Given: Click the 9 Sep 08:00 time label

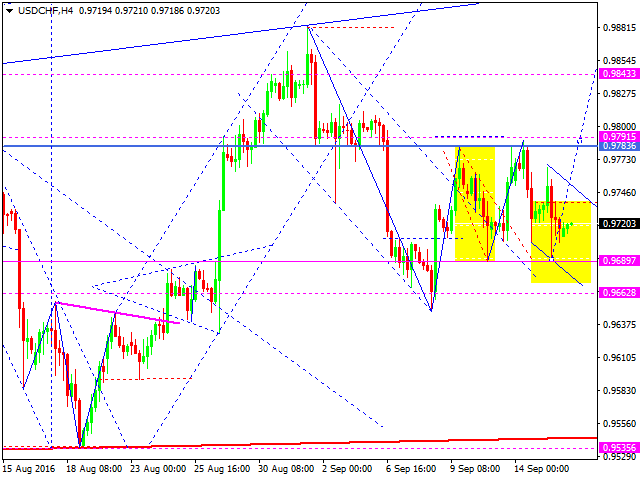Looking at the screenshot, I should click(x=475, y=469).
